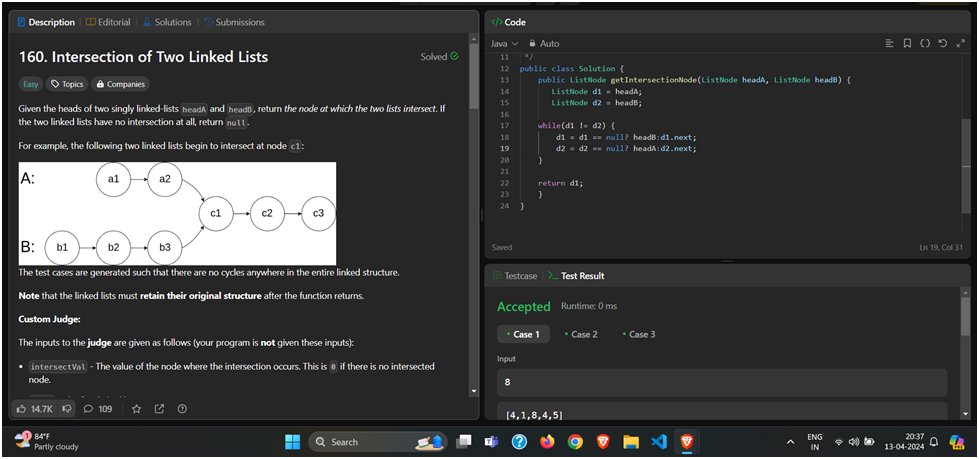Click the 'while(d1 != d2) {' line
979x459 pixels.
[x=575, y=126]
